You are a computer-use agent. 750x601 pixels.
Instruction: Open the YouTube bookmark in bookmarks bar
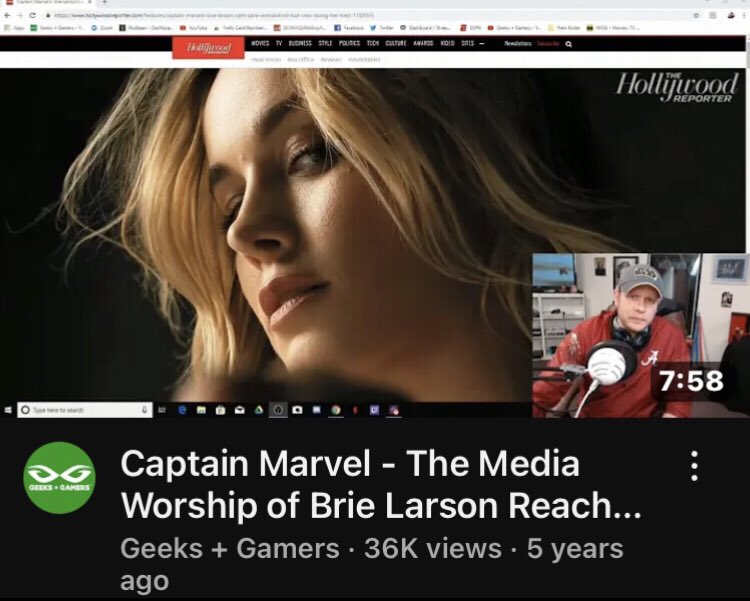(x=193, y=28)
